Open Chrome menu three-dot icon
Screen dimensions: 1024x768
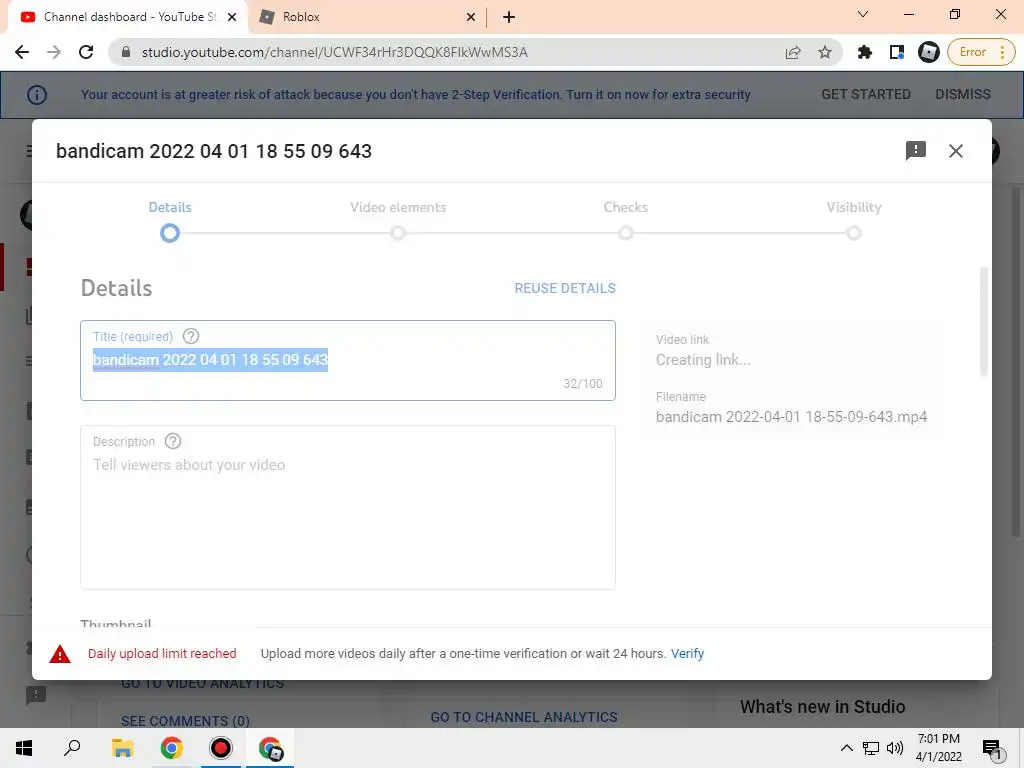pyautogui.click(x=1002, y=52)
